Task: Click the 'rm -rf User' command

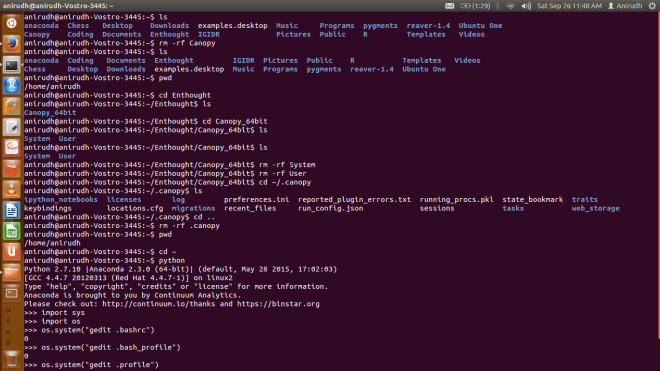Action: pyautogui.click(x=282, y=173)
